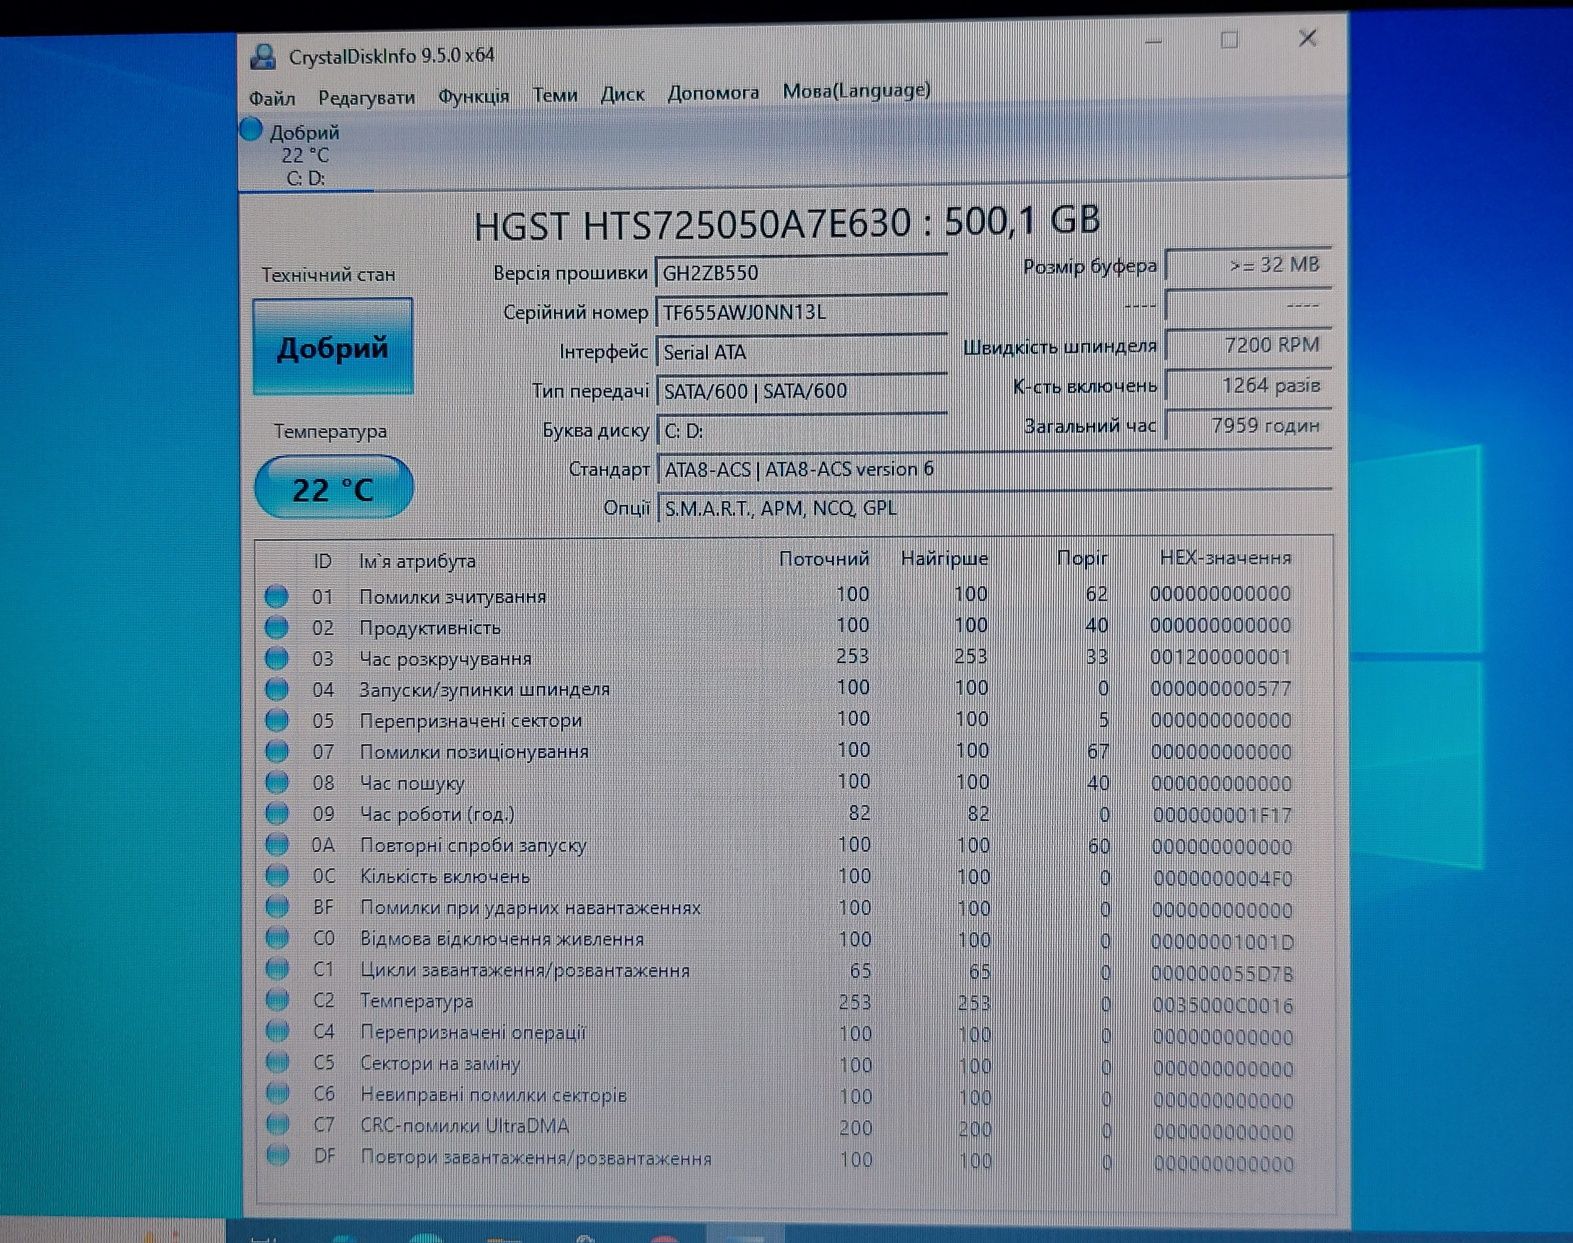Open the Редагувати menu

tap(366, 97)
